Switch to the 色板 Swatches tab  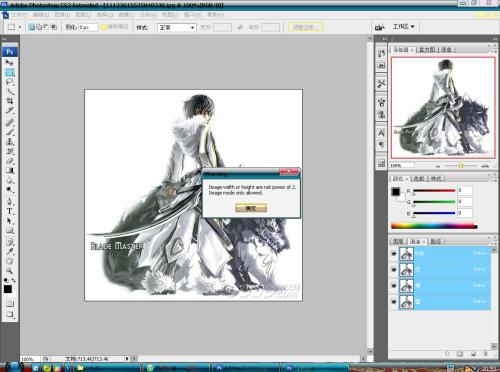point(419,179)
